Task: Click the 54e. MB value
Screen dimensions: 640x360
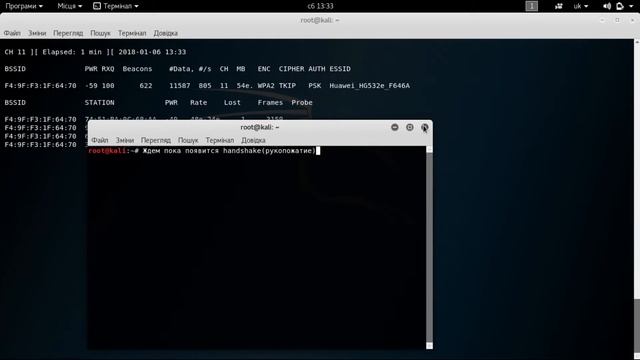Action: [x=245, y=86]
